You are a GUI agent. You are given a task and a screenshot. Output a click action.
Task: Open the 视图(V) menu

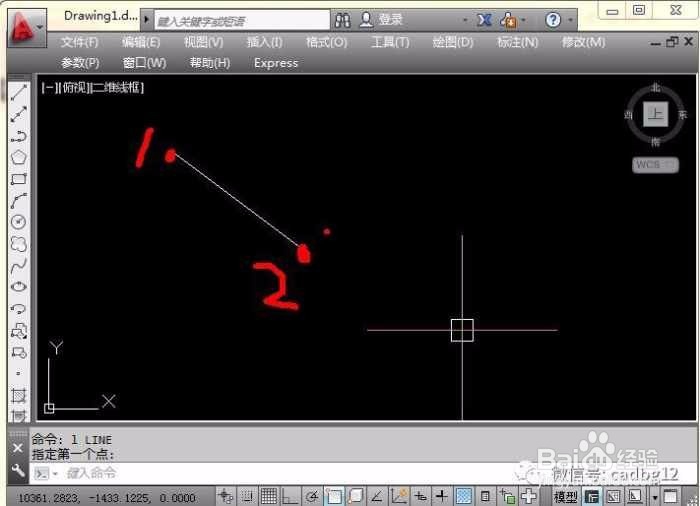point(204,42)
